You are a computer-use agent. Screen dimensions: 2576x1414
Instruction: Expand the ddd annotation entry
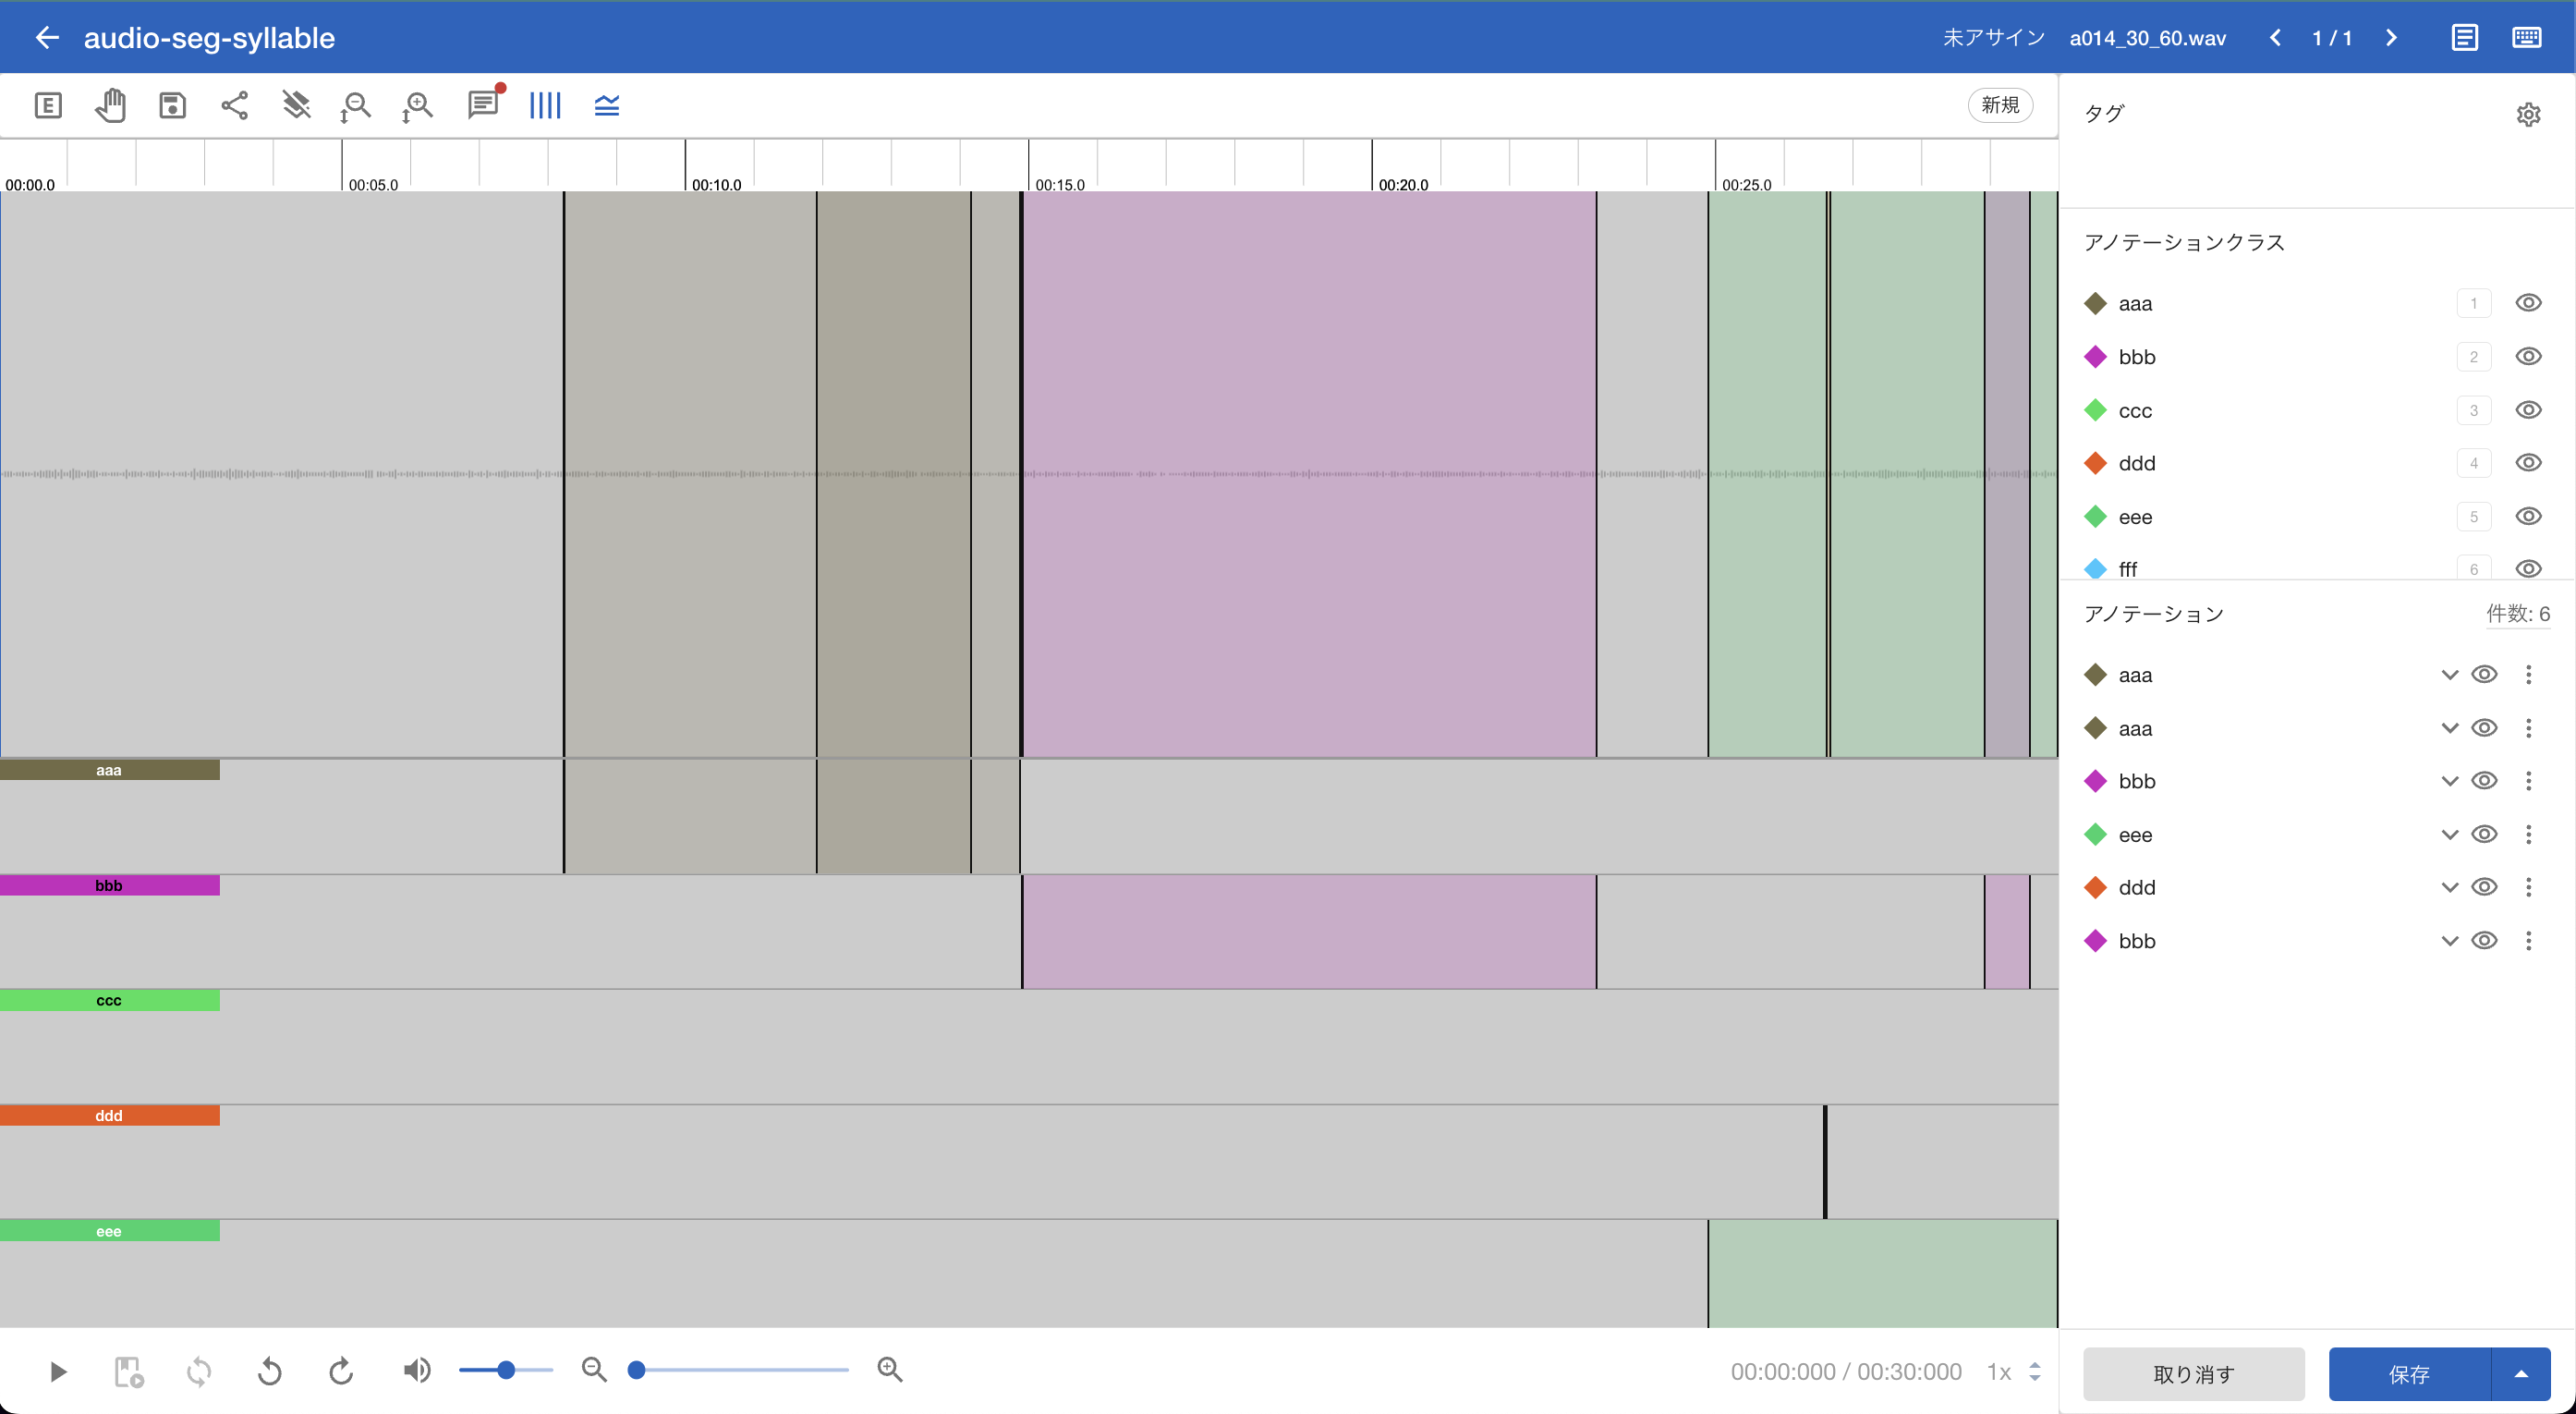(2449, 888)
